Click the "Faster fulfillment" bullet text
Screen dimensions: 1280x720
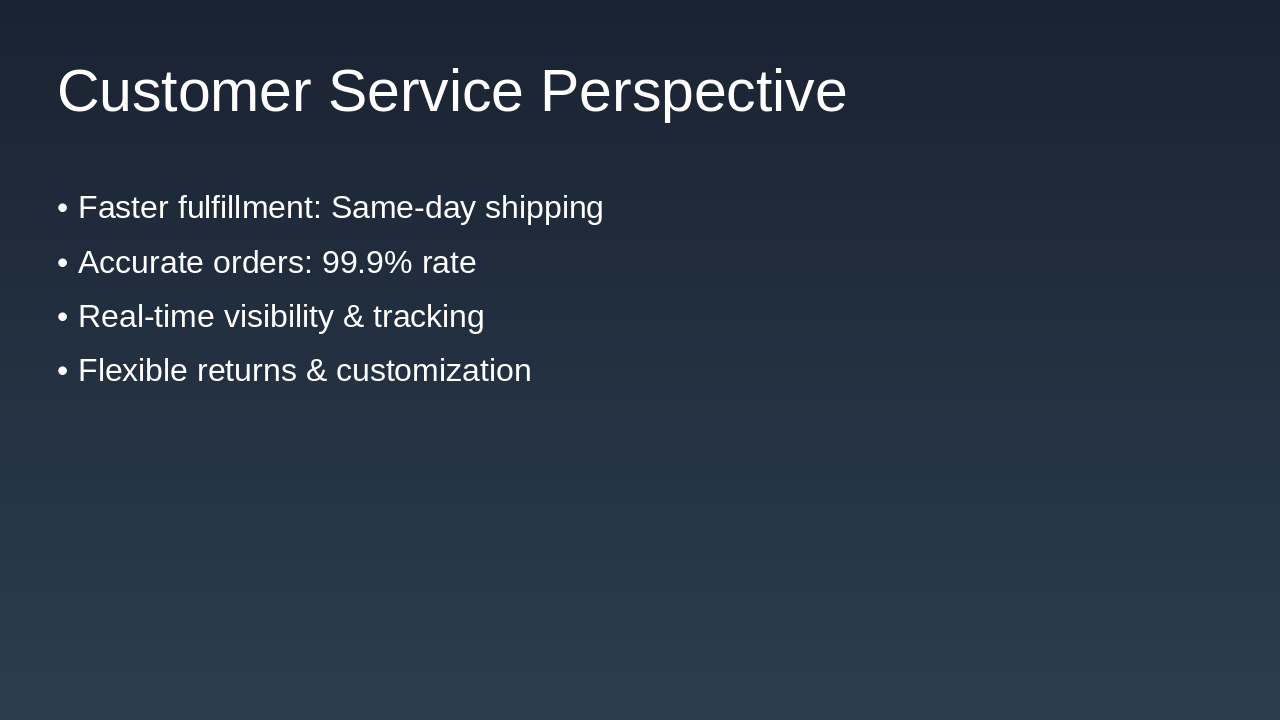coord(199,208)
